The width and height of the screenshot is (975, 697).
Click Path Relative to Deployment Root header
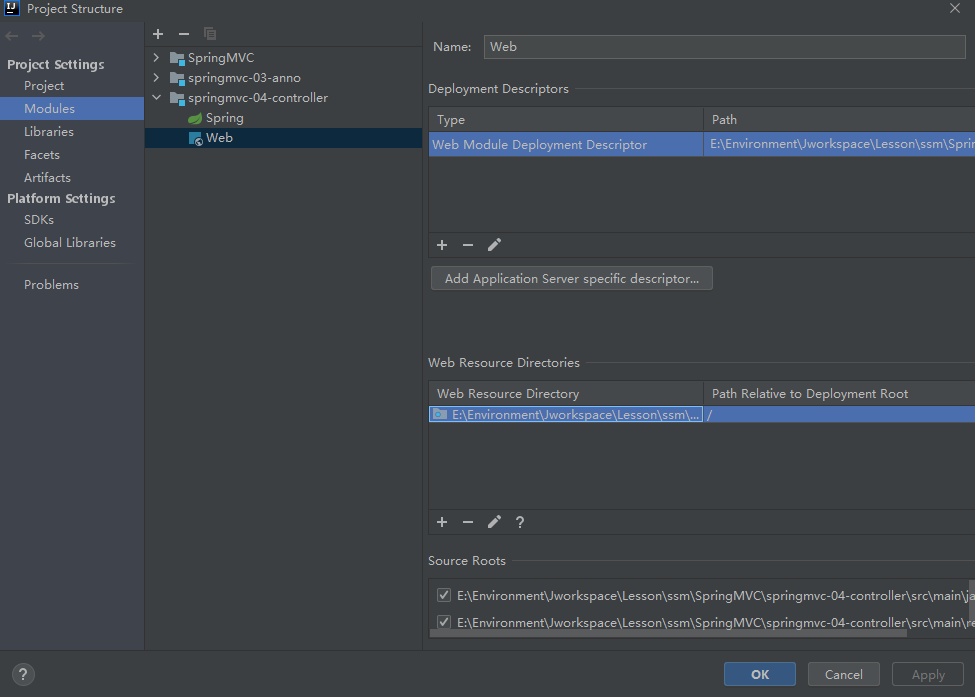(x=839, y=394)
